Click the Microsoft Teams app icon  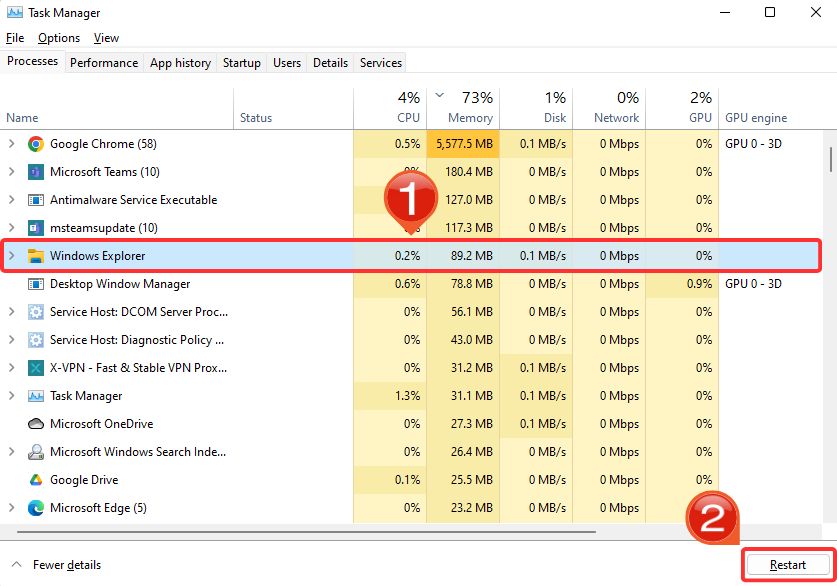[35, 171]
